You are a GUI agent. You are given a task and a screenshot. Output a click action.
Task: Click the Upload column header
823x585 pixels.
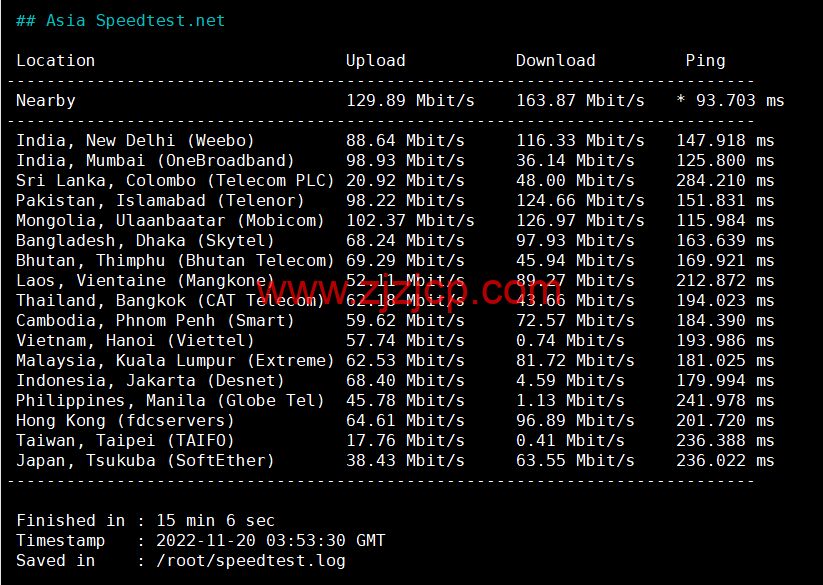pos(375,60)
